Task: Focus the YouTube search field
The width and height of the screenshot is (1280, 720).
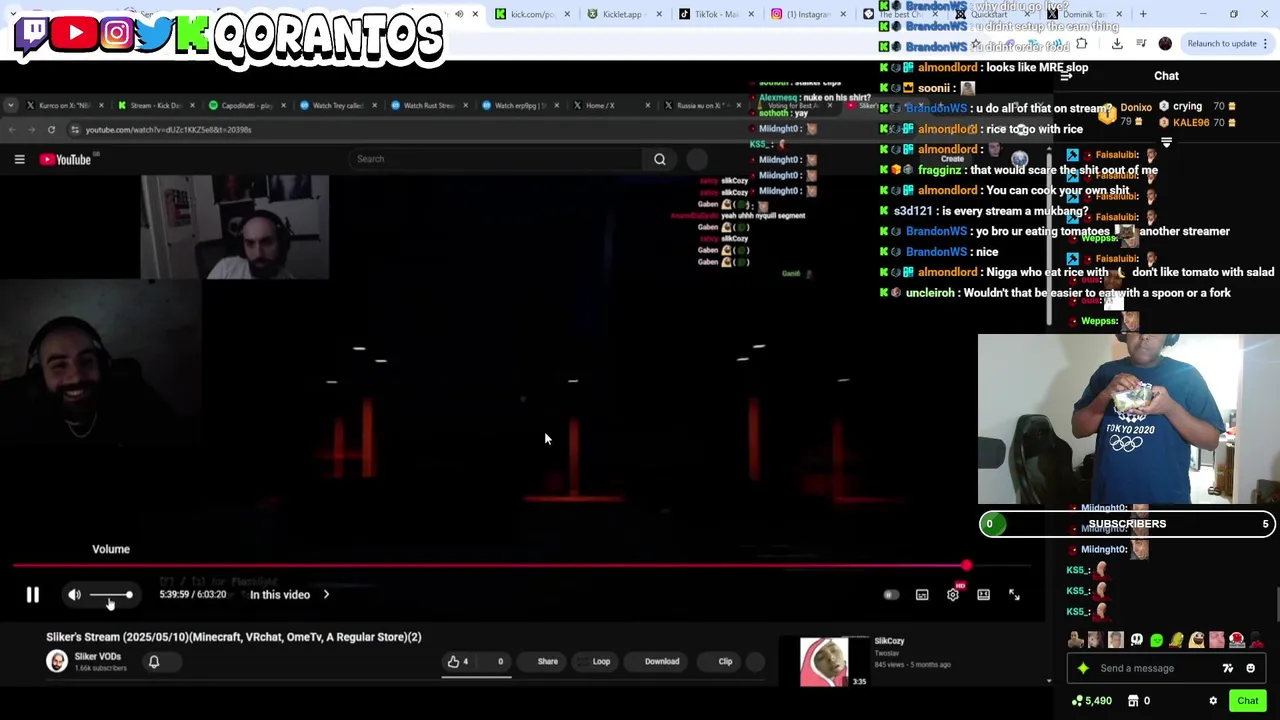Action: coord(495,159)
